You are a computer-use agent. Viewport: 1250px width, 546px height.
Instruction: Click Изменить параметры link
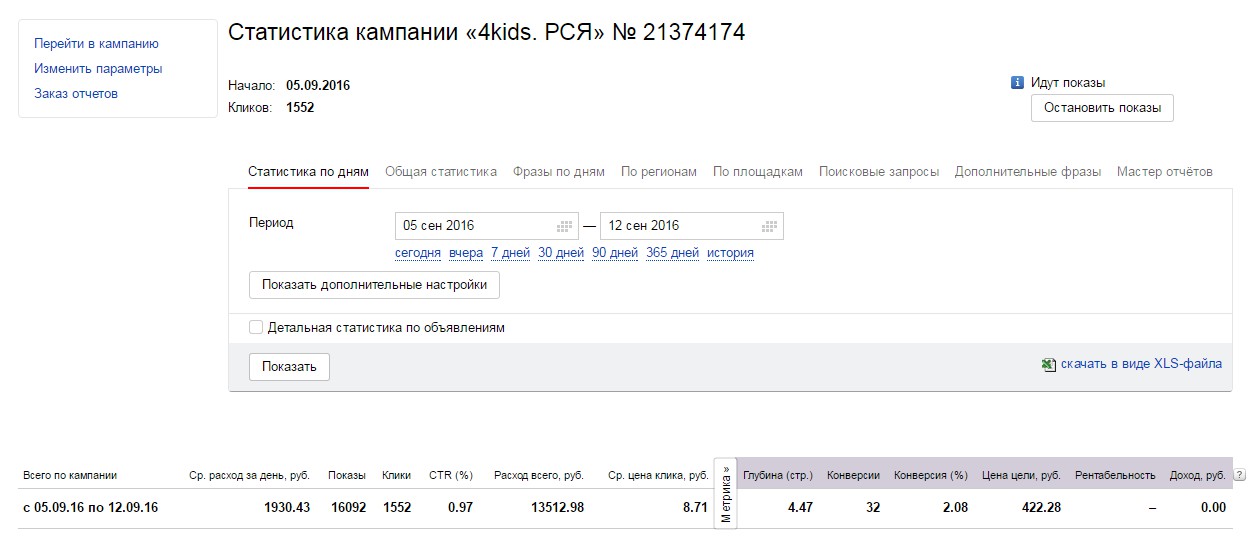pyautogui.click(x=98, y=69)
